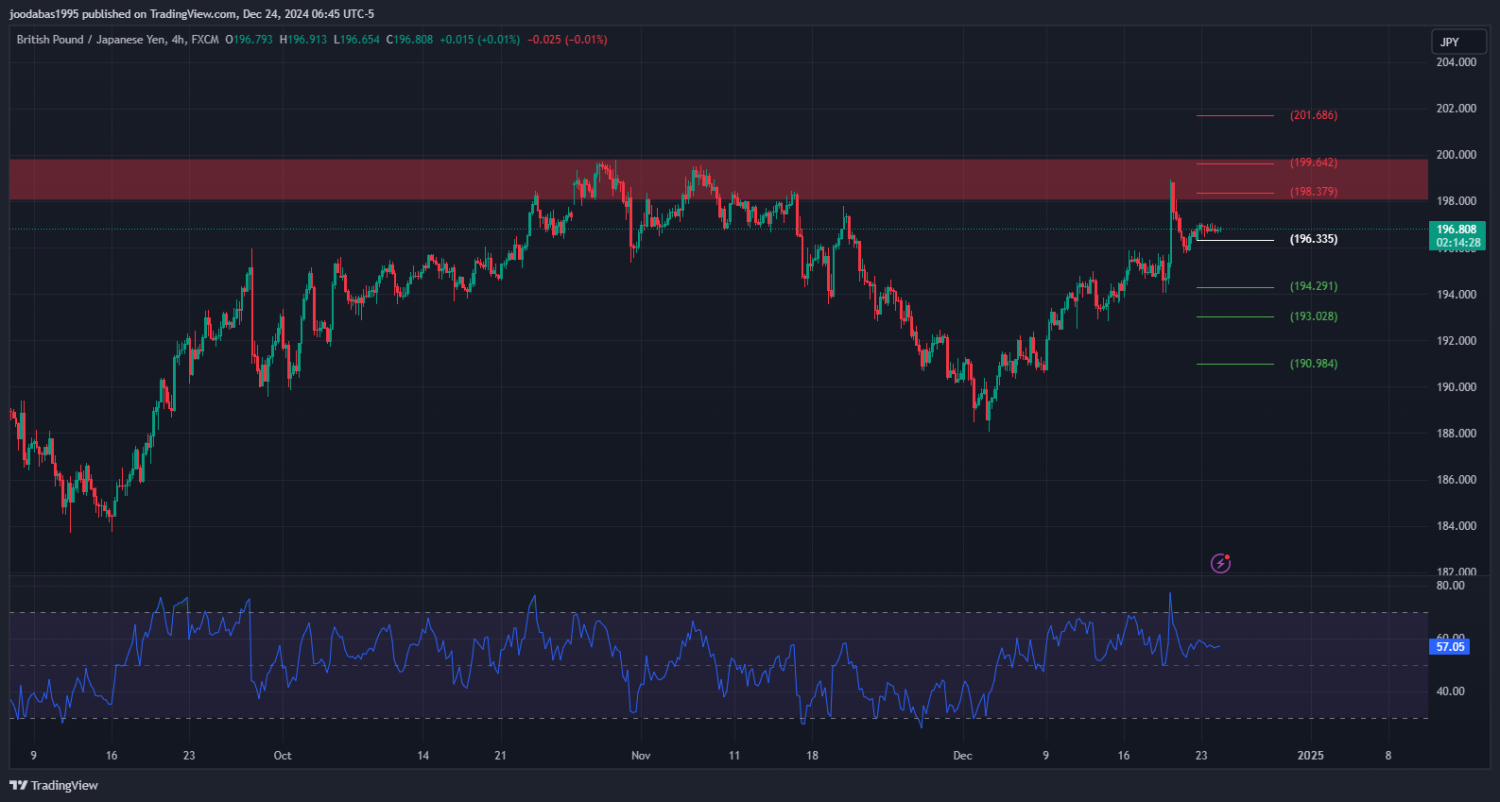1500x802 pixels.
Task: Select the (194.291) green level label
Action: pos(1312,286)
